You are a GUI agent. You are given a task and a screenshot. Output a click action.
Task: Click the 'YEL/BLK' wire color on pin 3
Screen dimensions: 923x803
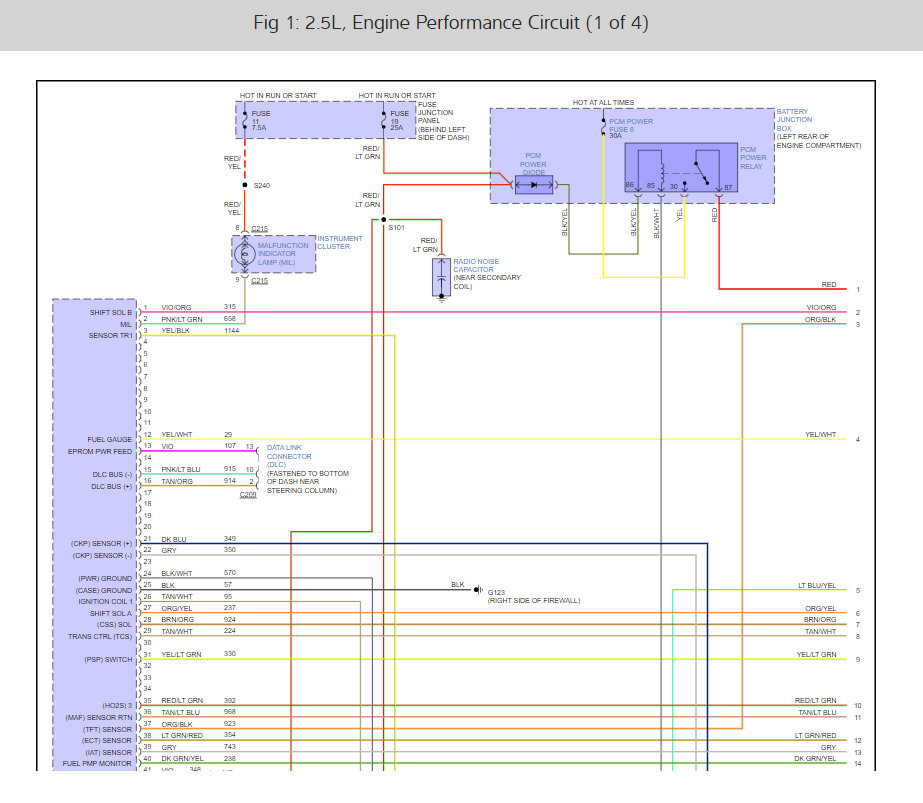click(x=175, y=331)
